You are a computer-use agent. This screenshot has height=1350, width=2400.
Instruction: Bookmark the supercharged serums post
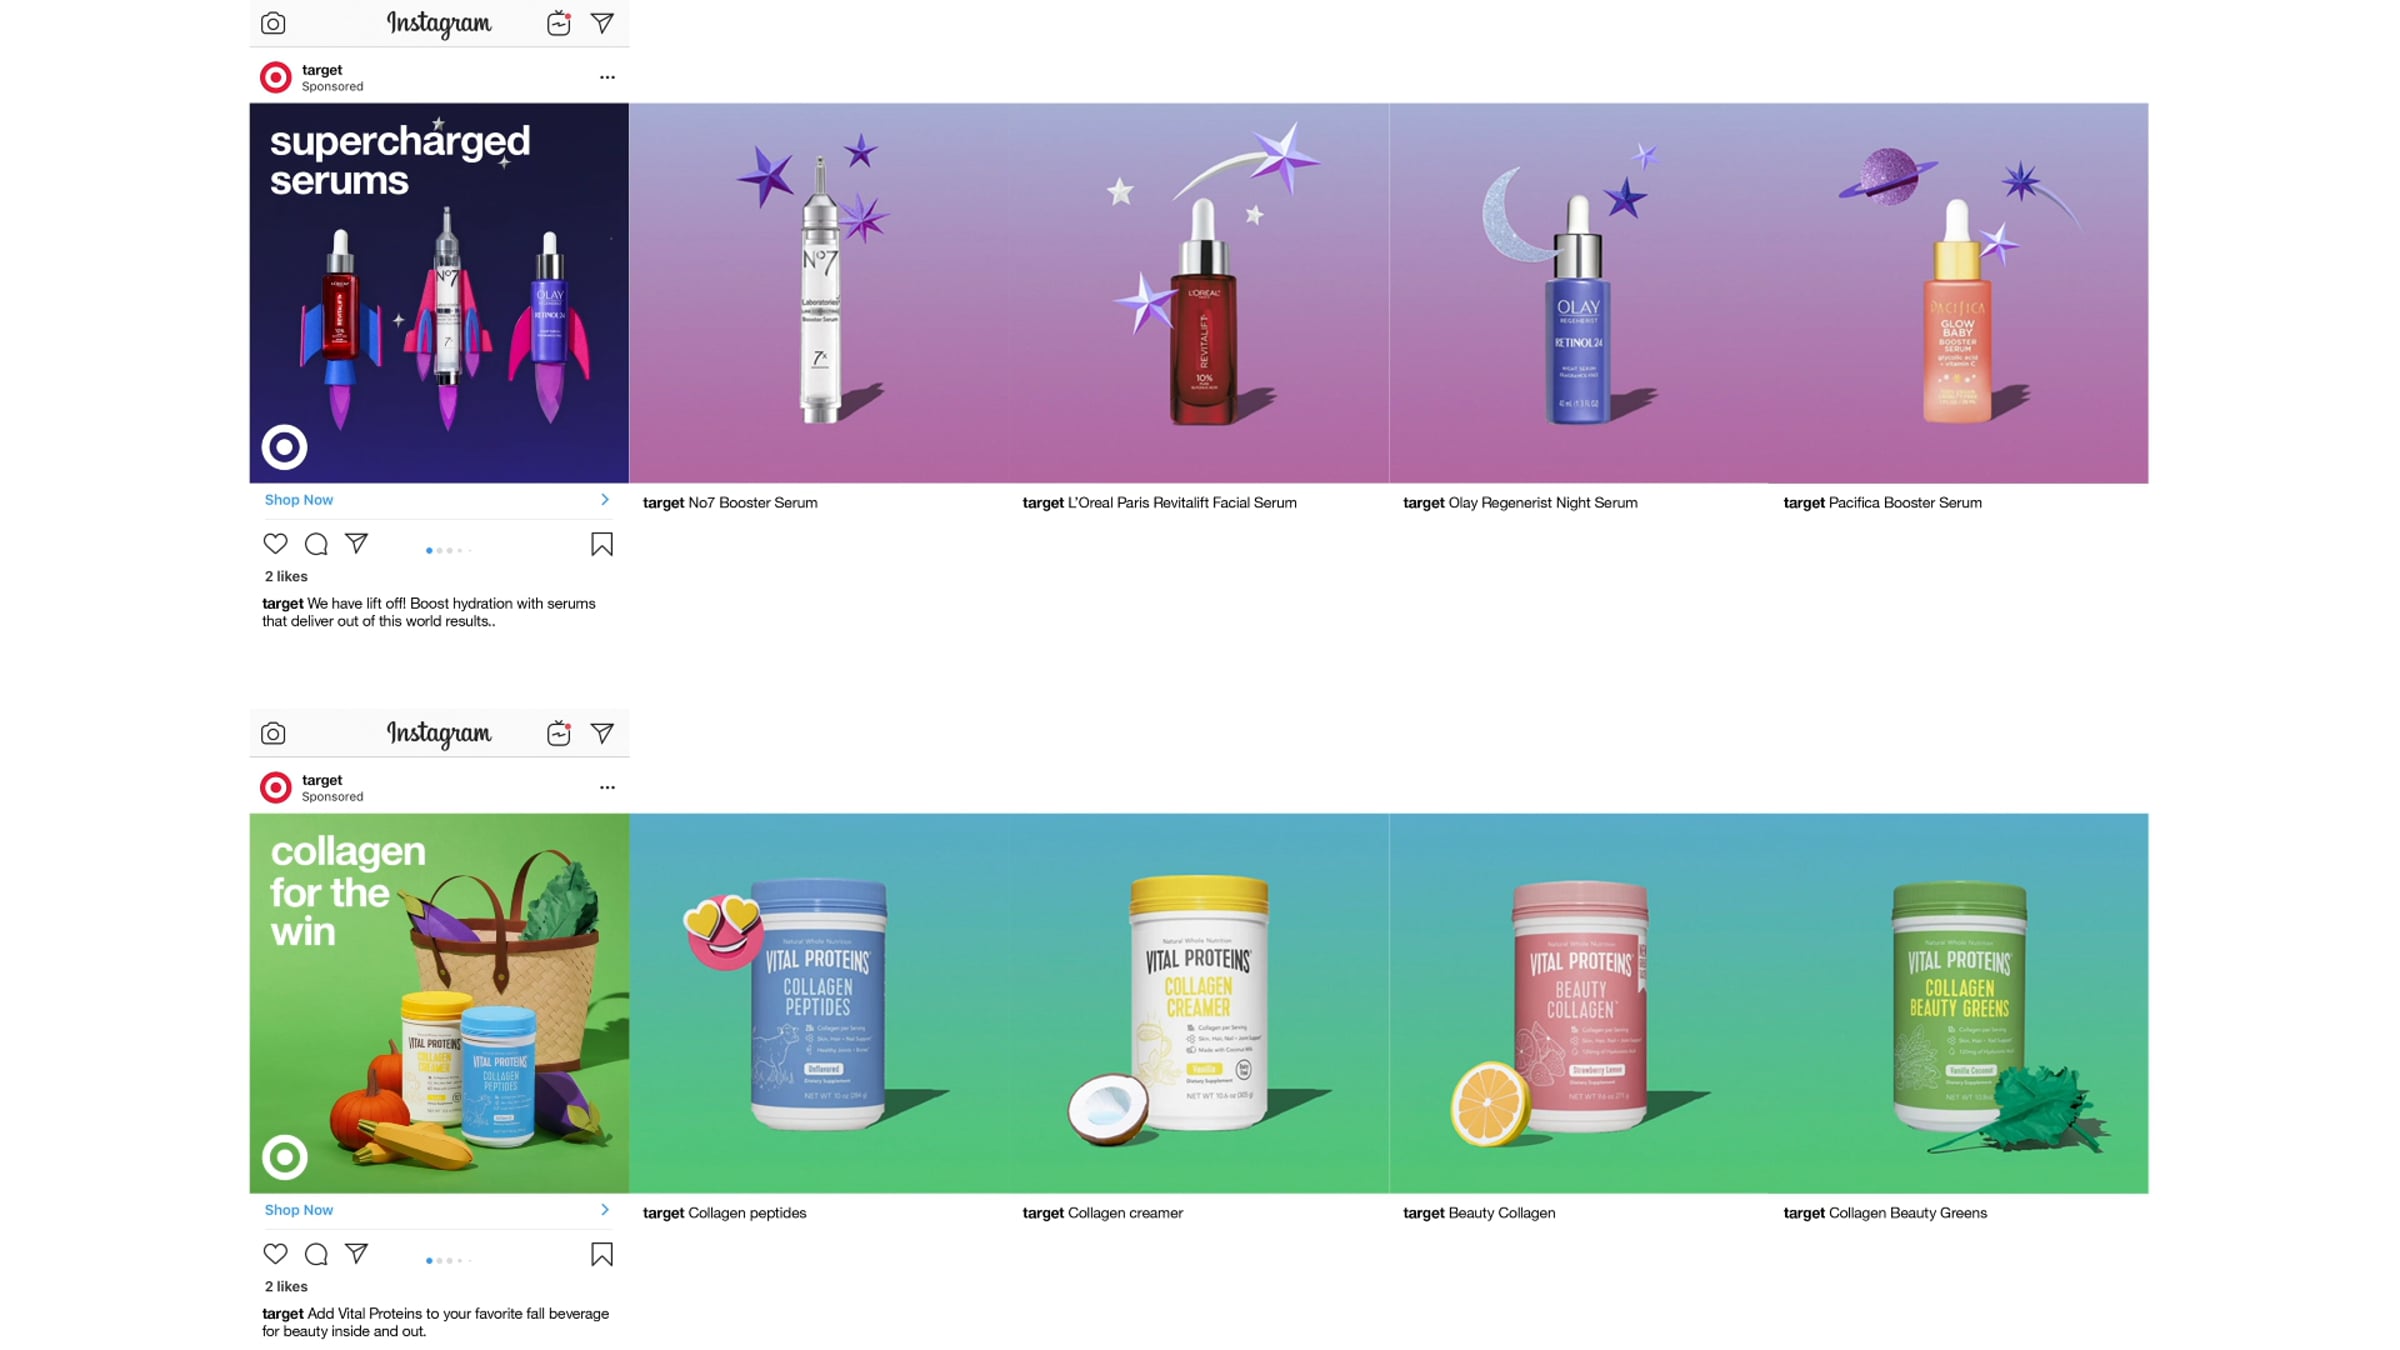tap(601, 544)
